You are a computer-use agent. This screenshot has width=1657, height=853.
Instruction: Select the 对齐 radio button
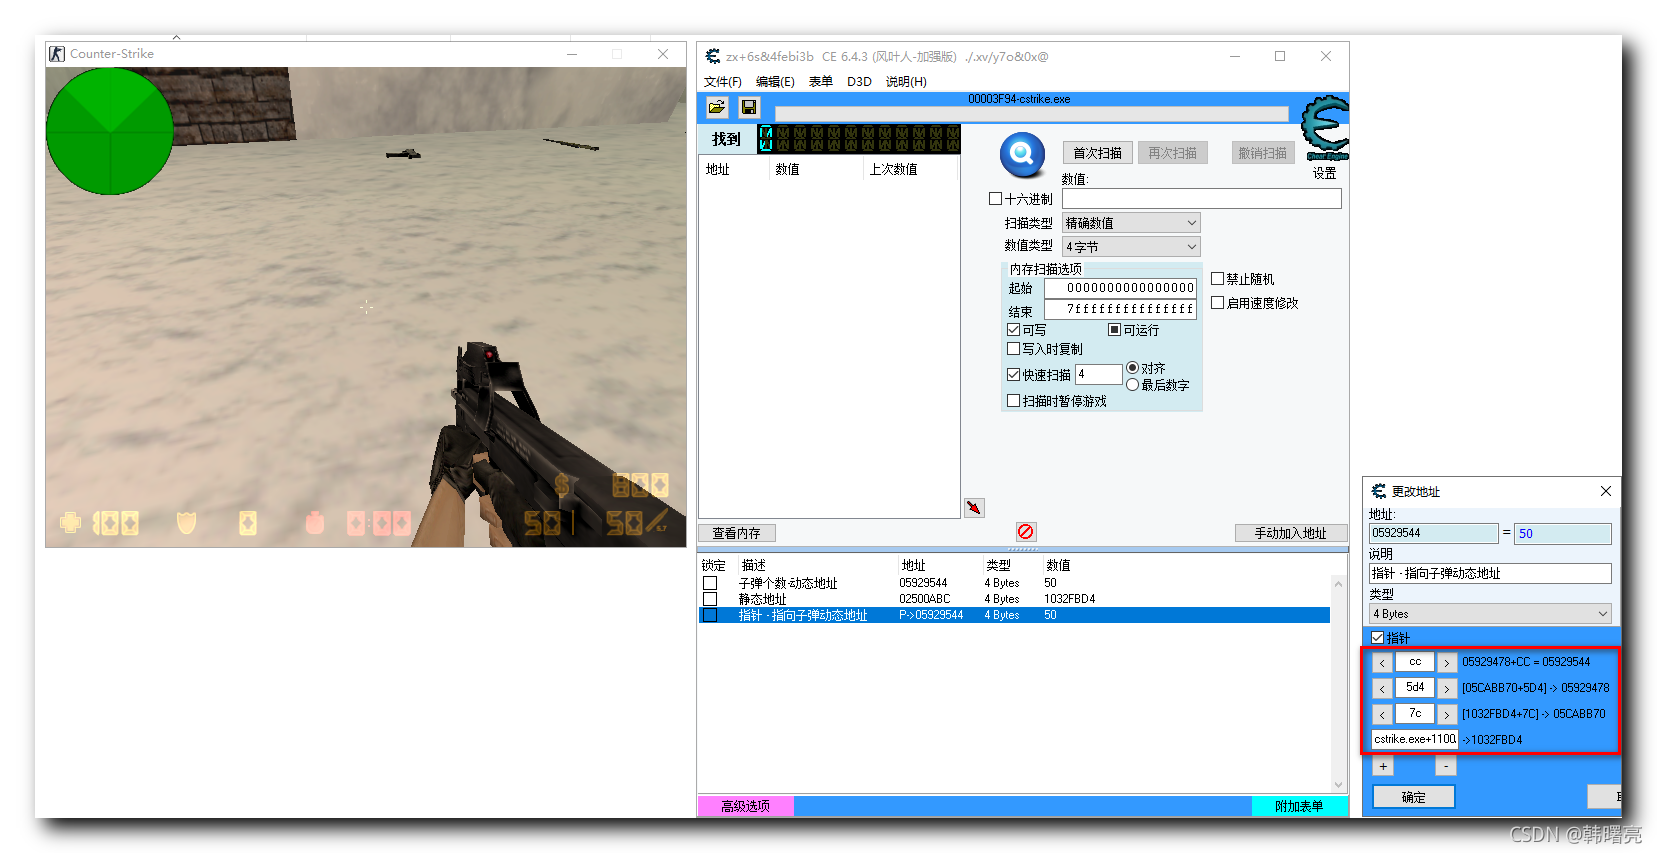pos(1132,368)
